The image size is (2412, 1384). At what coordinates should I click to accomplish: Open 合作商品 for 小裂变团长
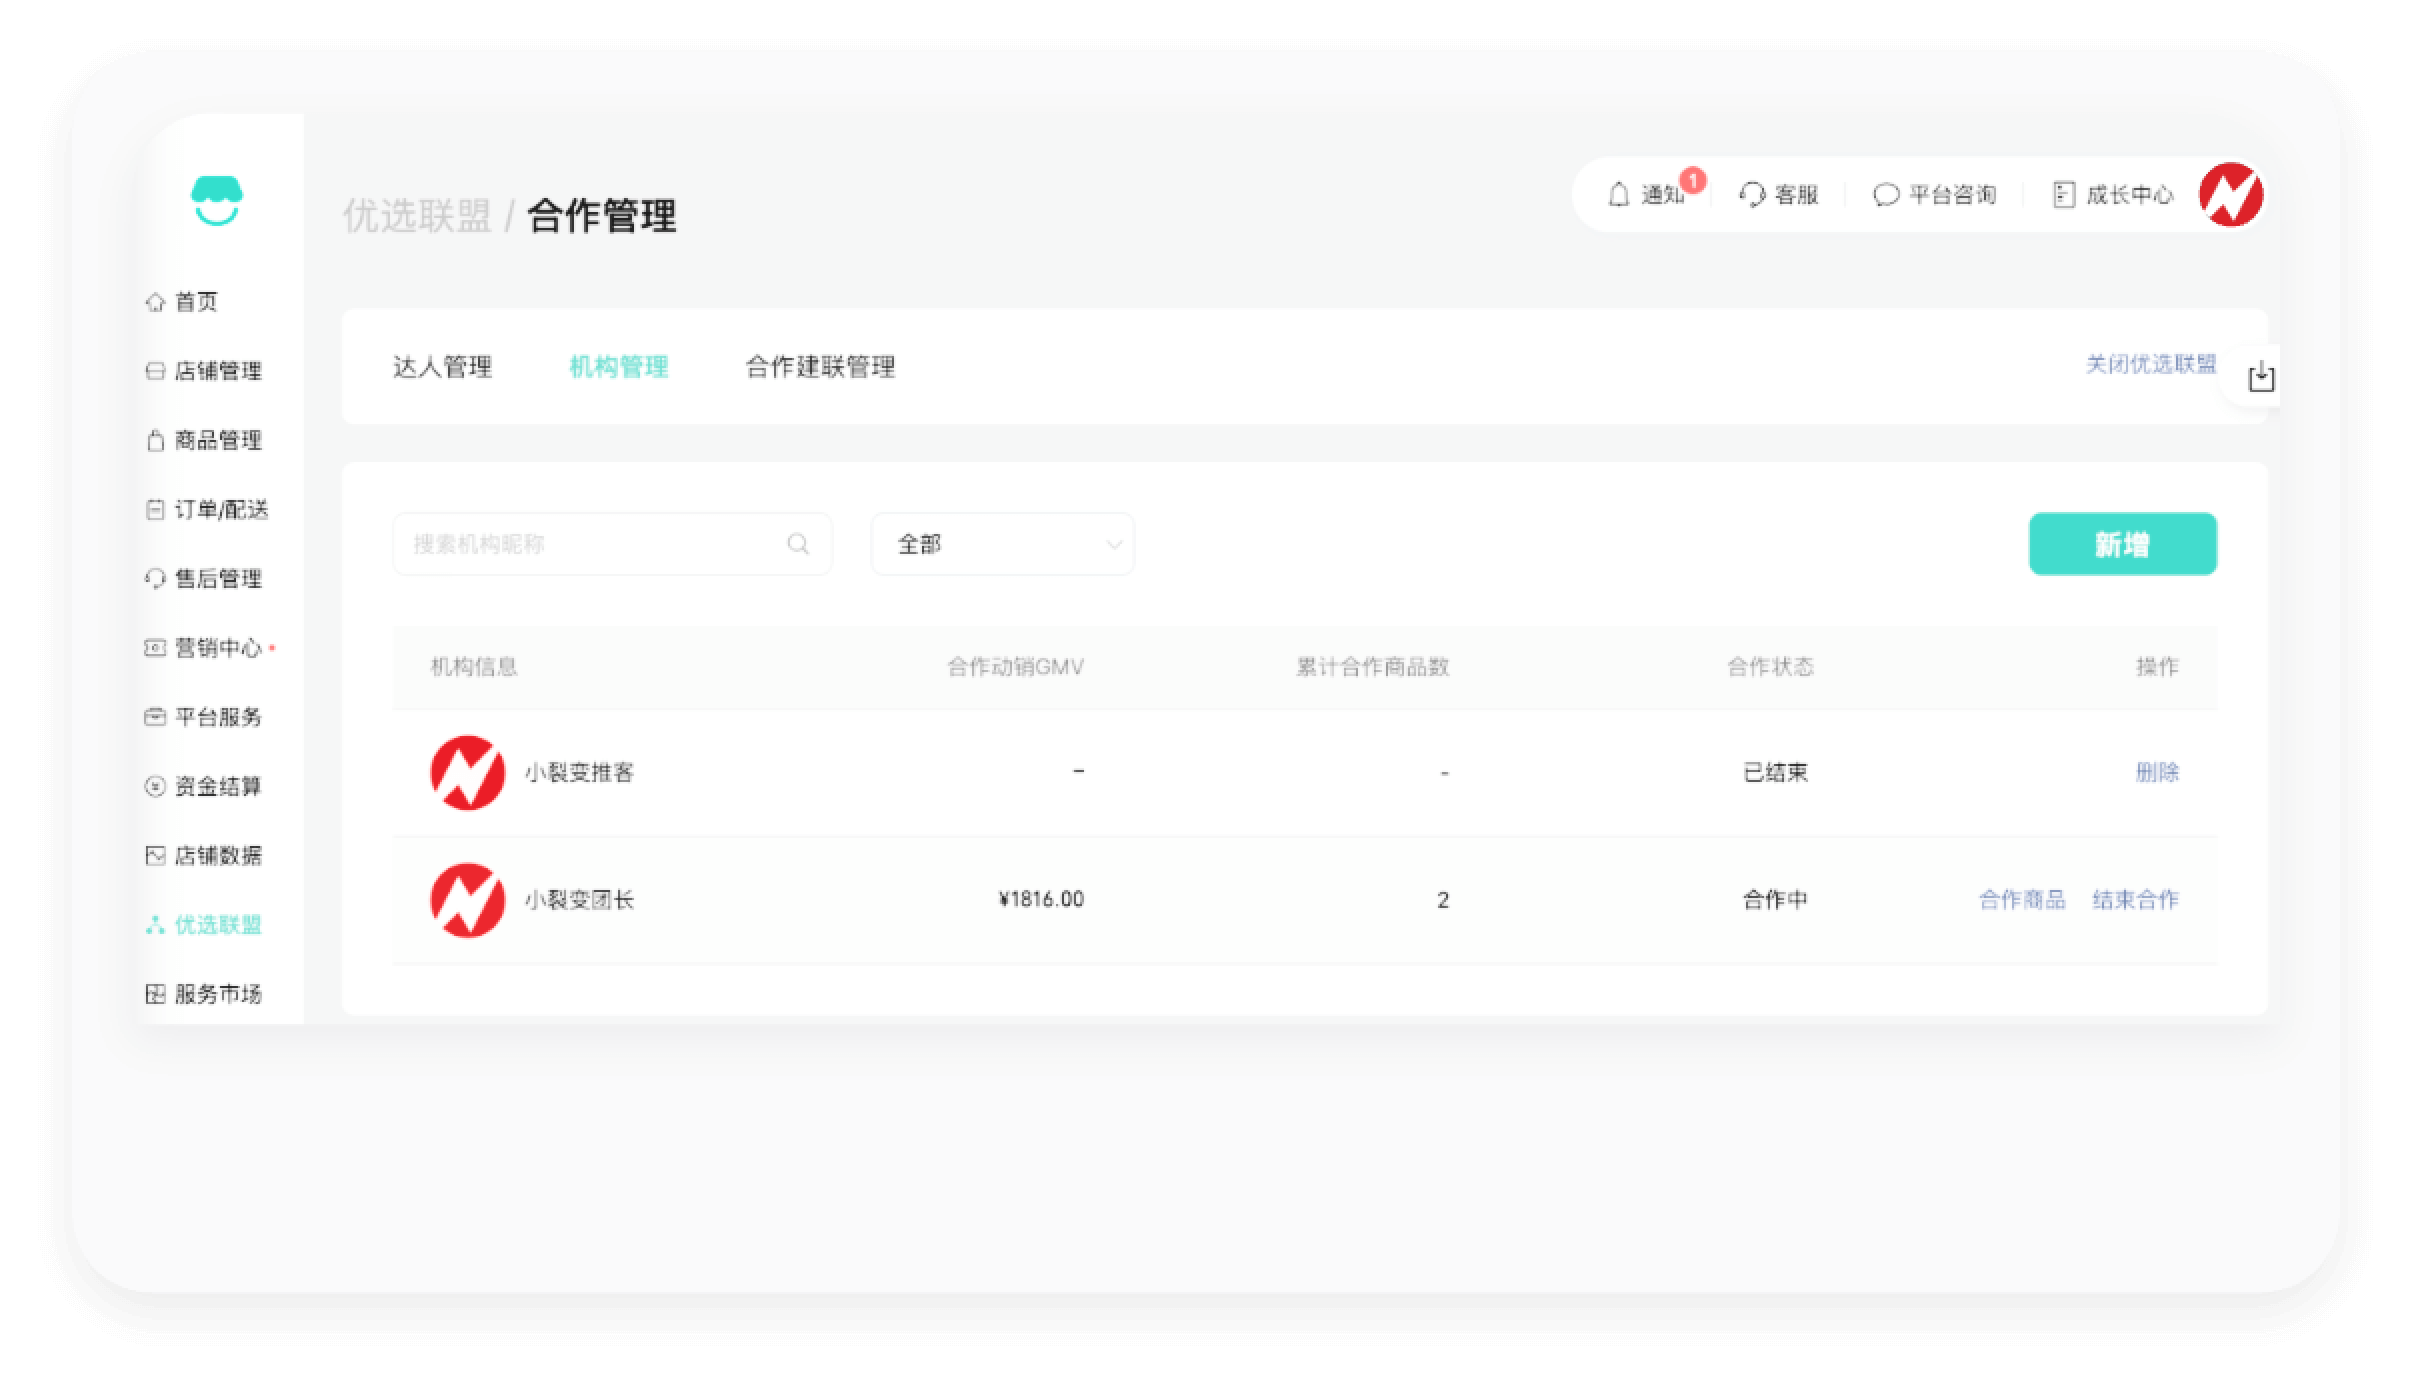click(x=2022, y=900)
